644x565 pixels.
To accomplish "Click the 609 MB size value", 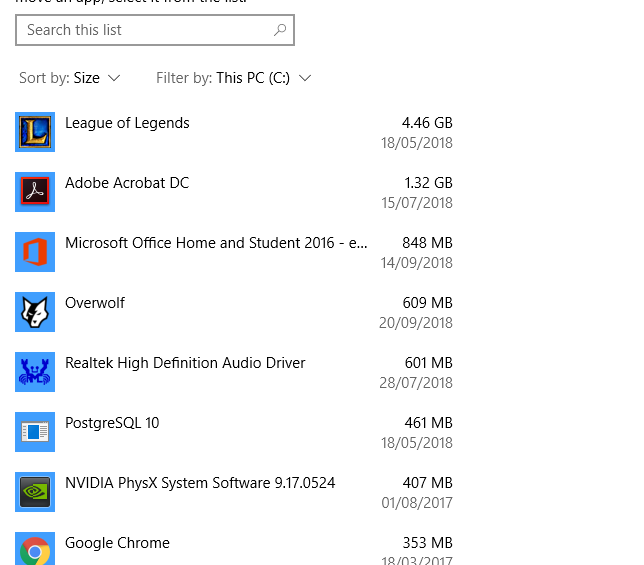I will [x=427, y=303].
